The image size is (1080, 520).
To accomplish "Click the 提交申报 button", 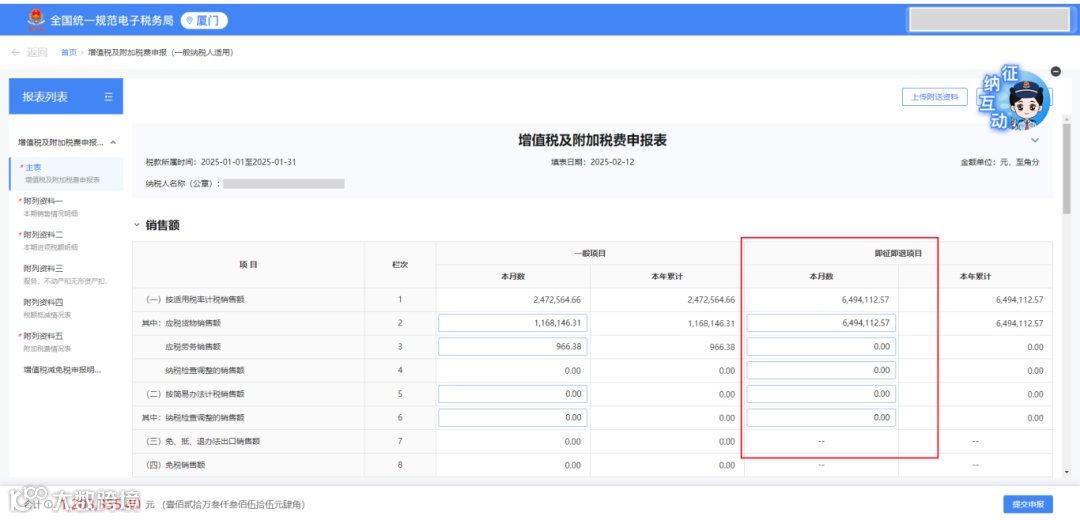I will (x=1028, y=503).
